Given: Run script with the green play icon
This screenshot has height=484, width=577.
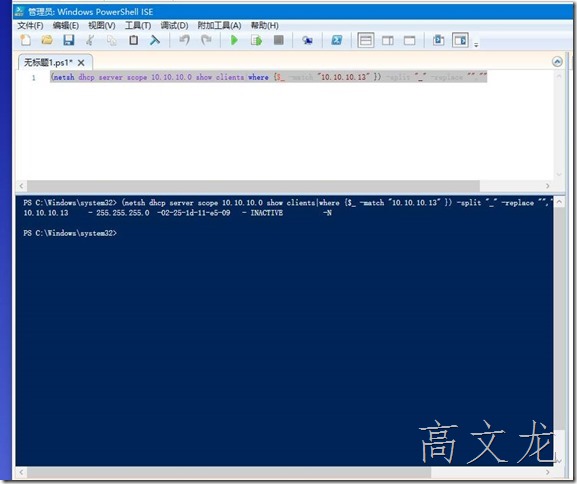Looking at the screenshot, I should [234, 40].
